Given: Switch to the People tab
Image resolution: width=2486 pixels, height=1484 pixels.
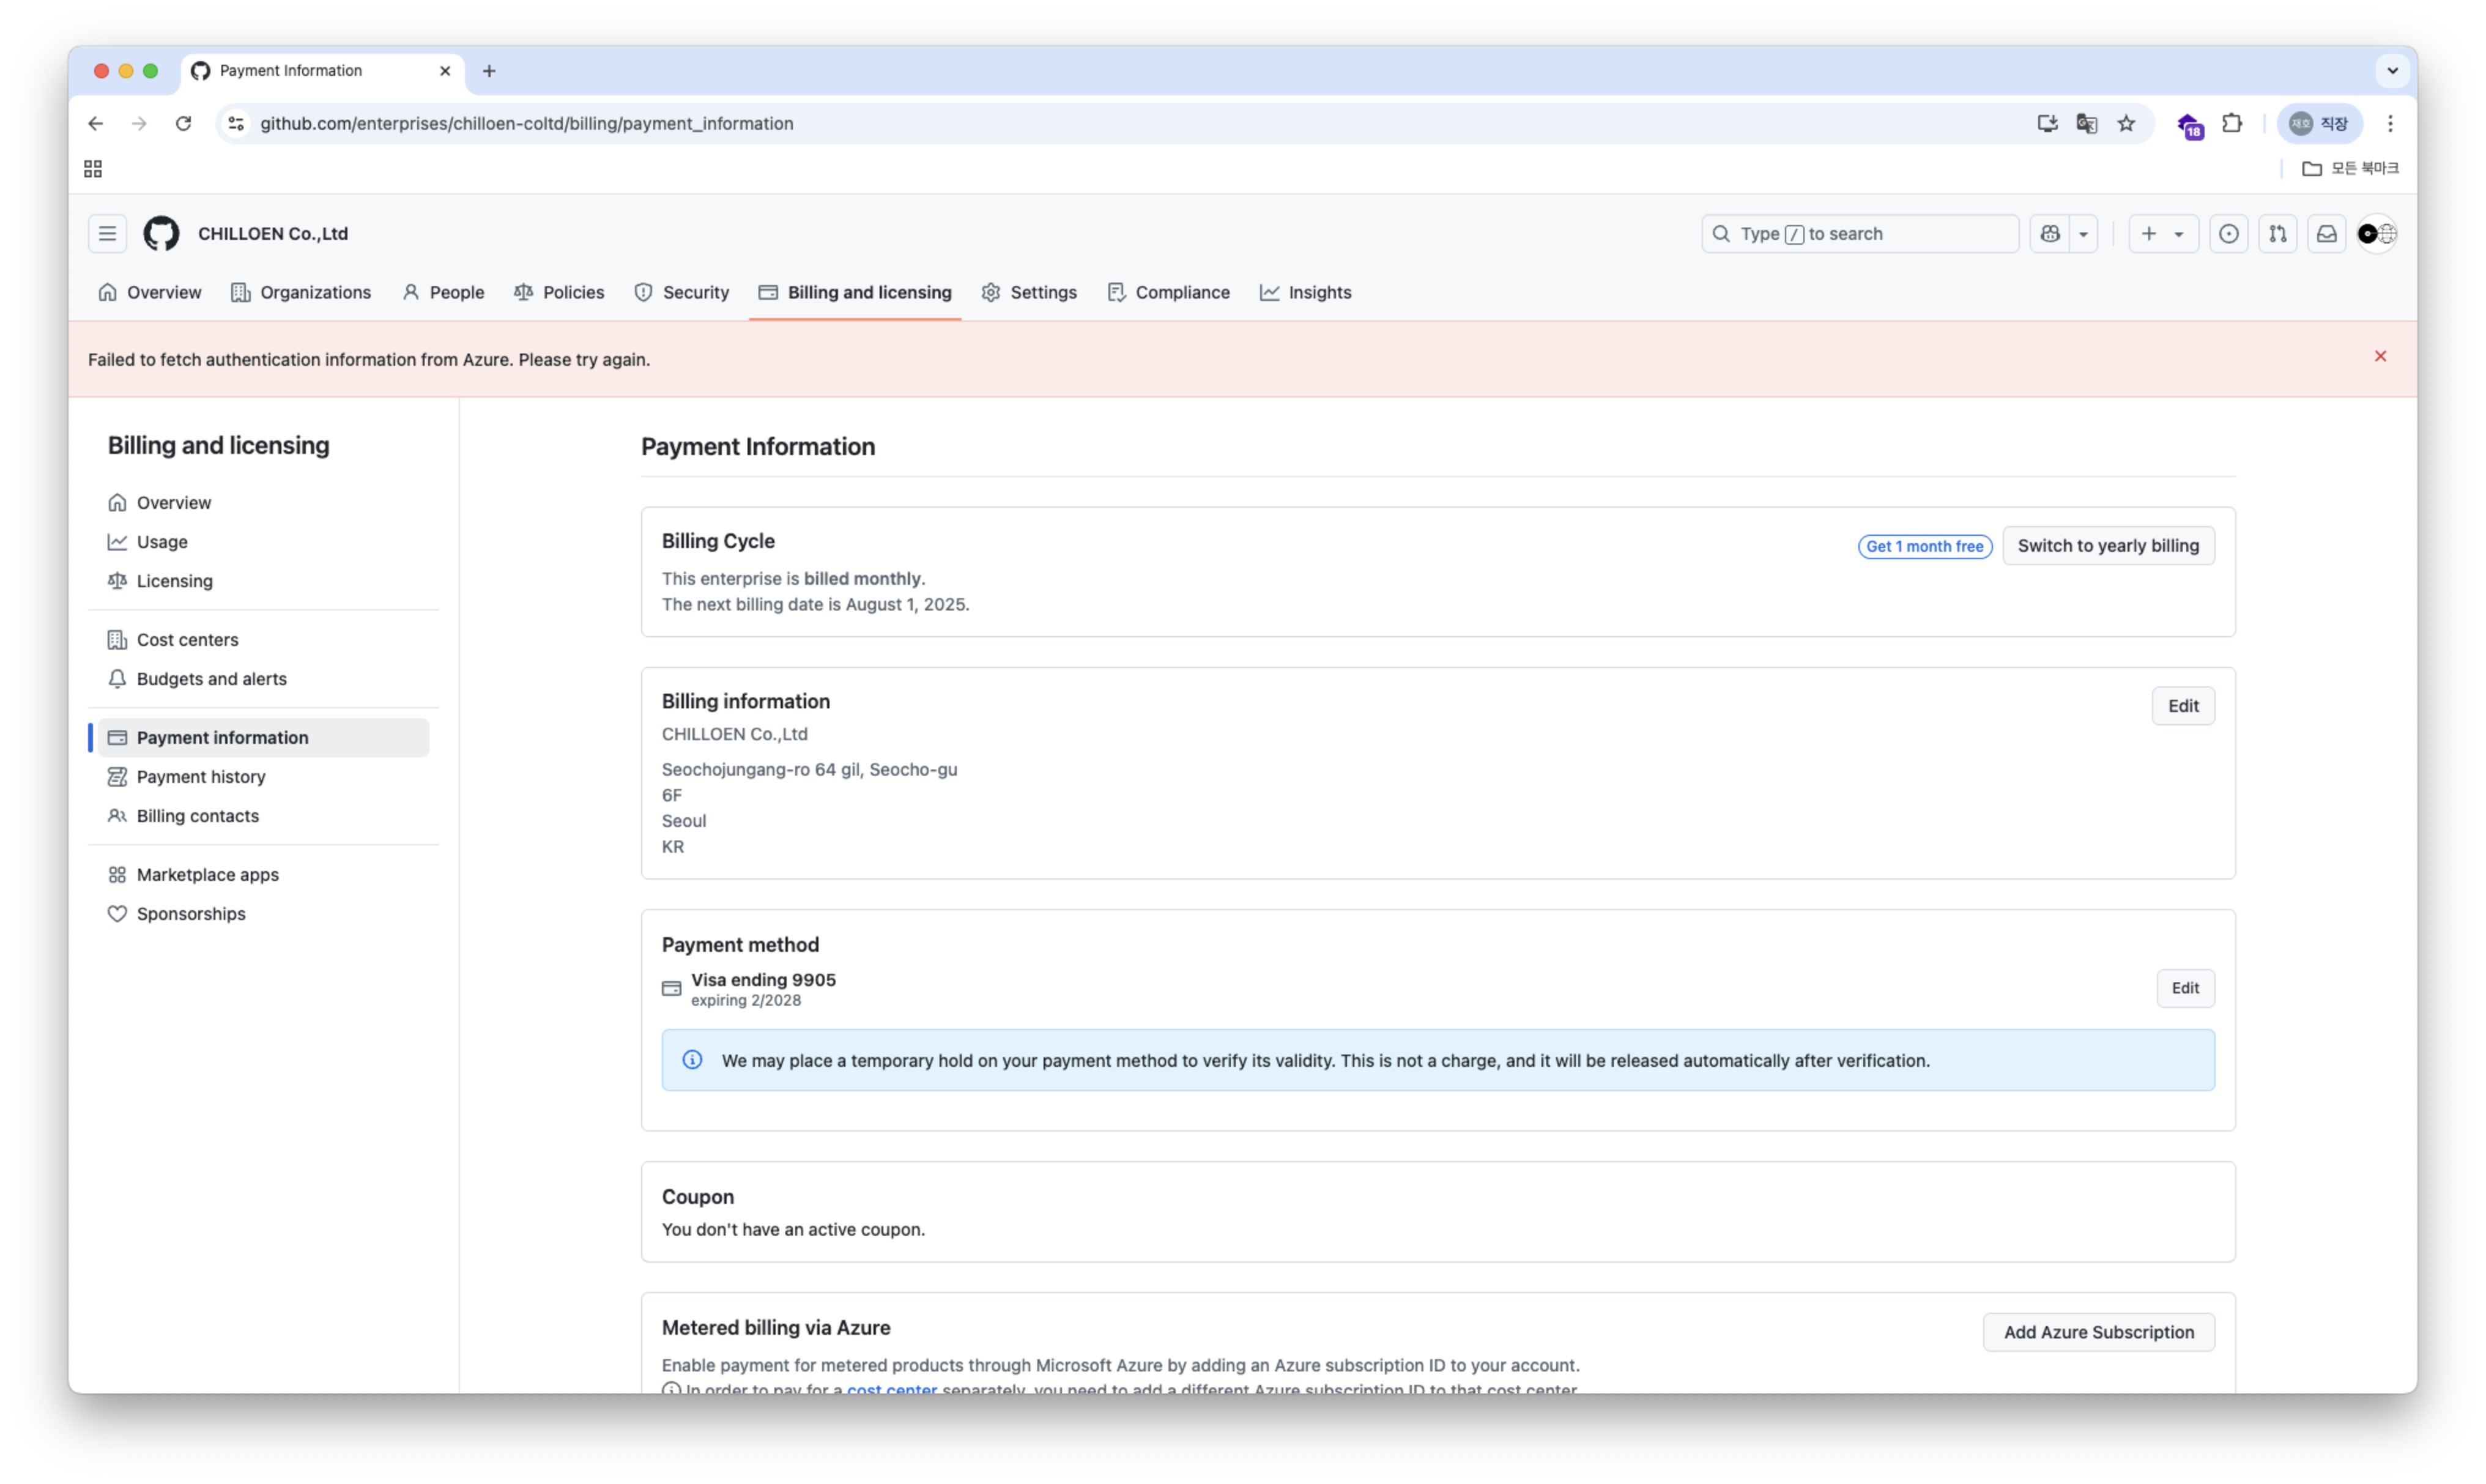Looking at the screenshot, I should (x=443, y=292).
